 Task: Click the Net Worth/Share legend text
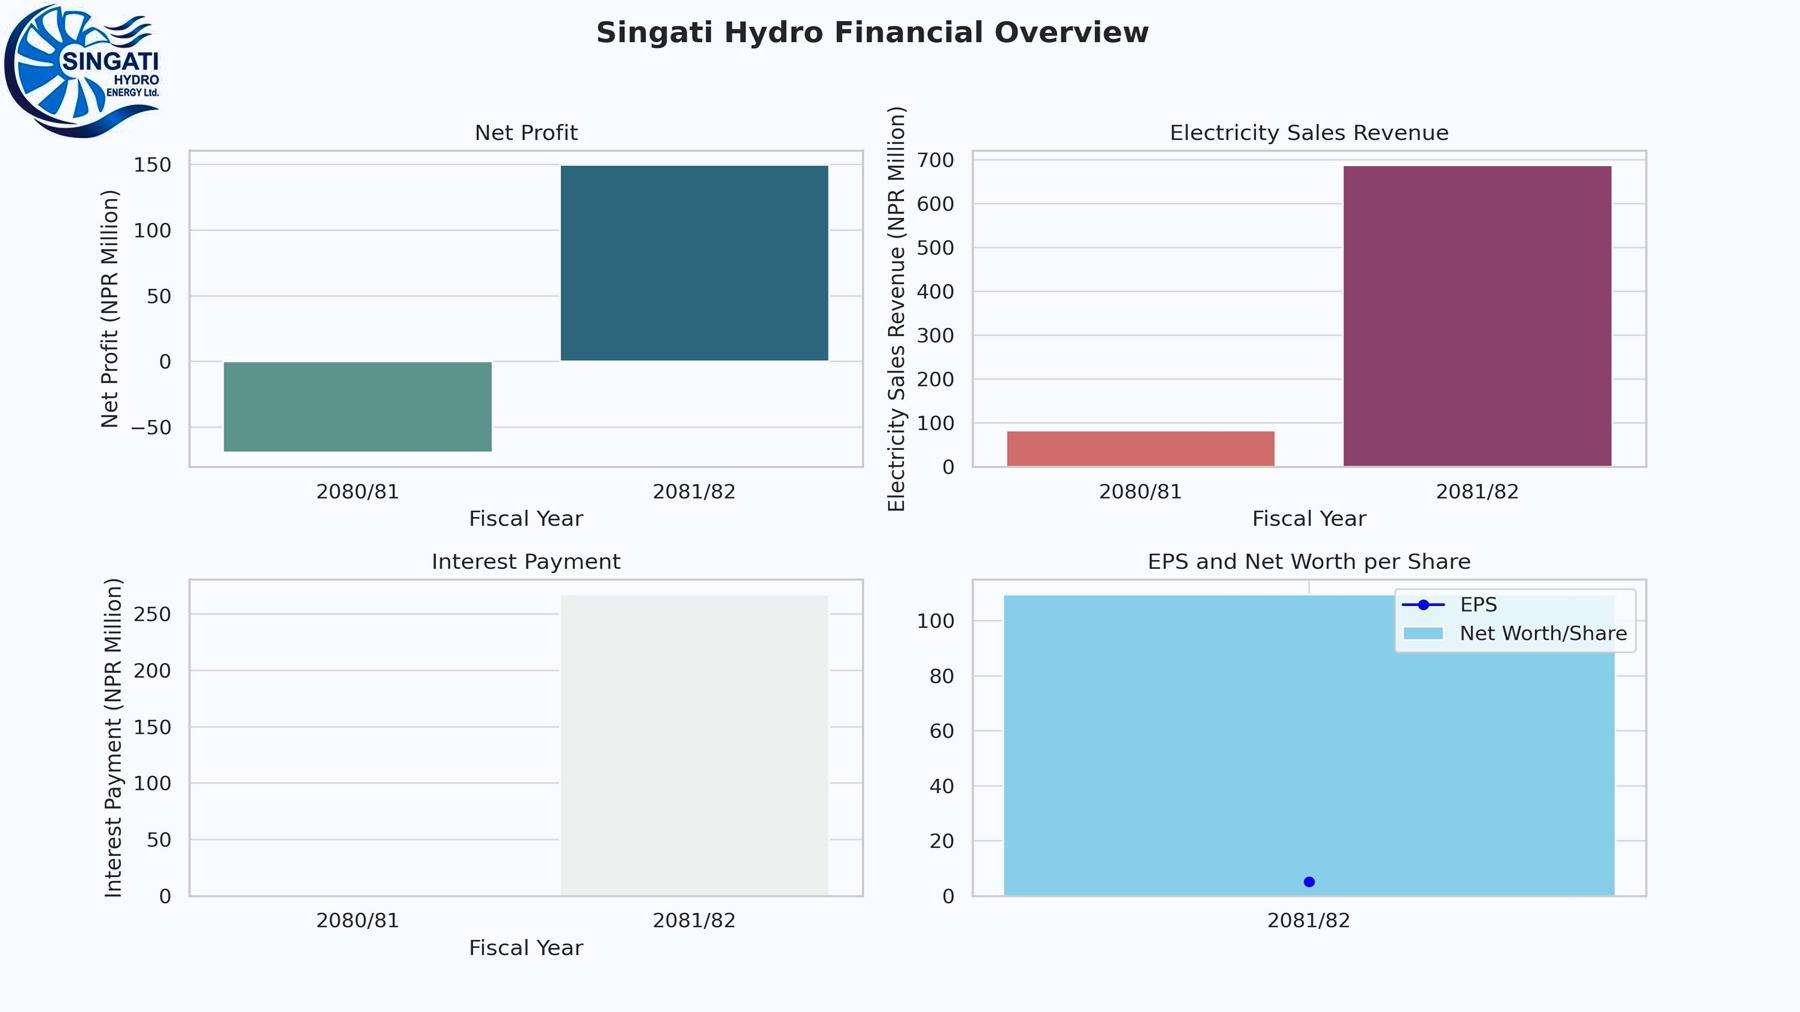pos(1542,634)
